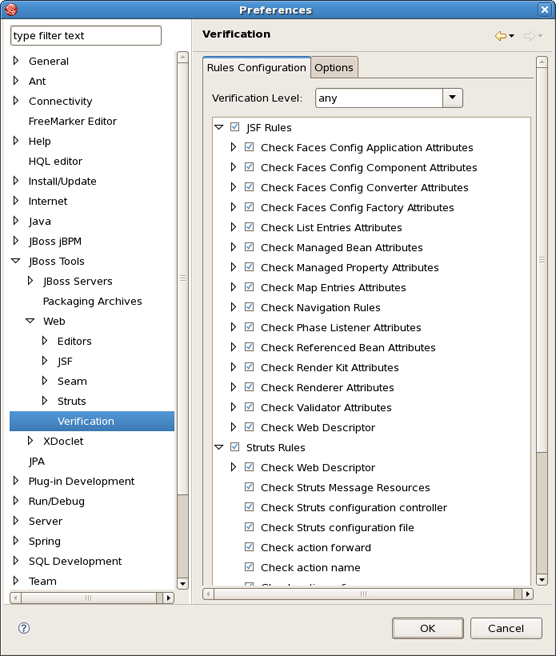Collapse the Struts Rules group

[x=219, y=447]
